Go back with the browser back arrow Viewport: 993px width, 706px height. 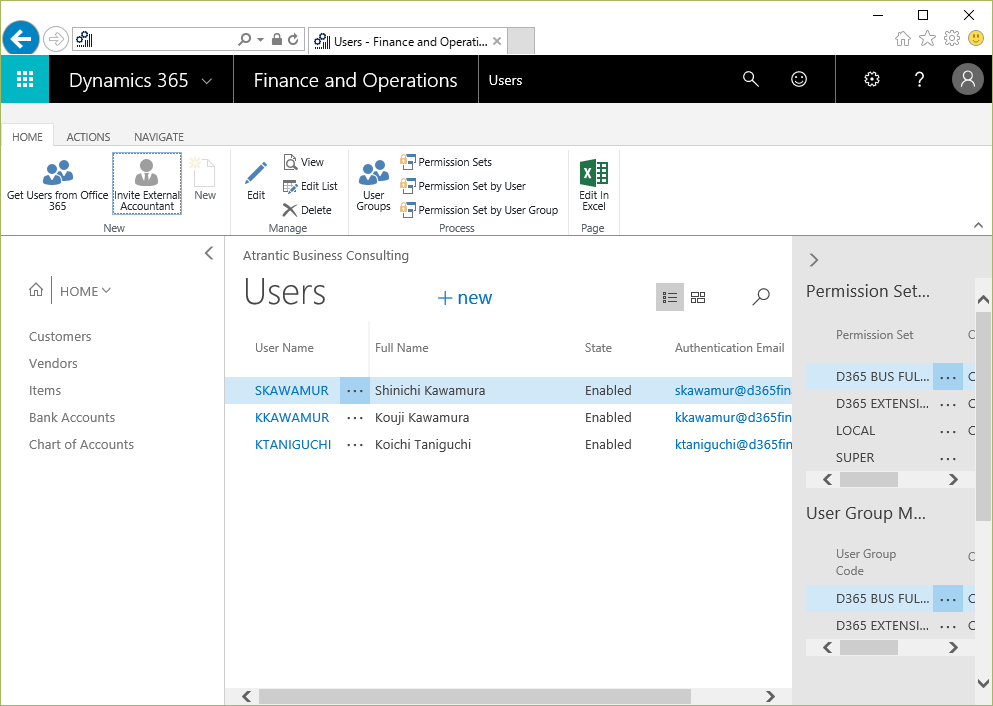[21, 39]
